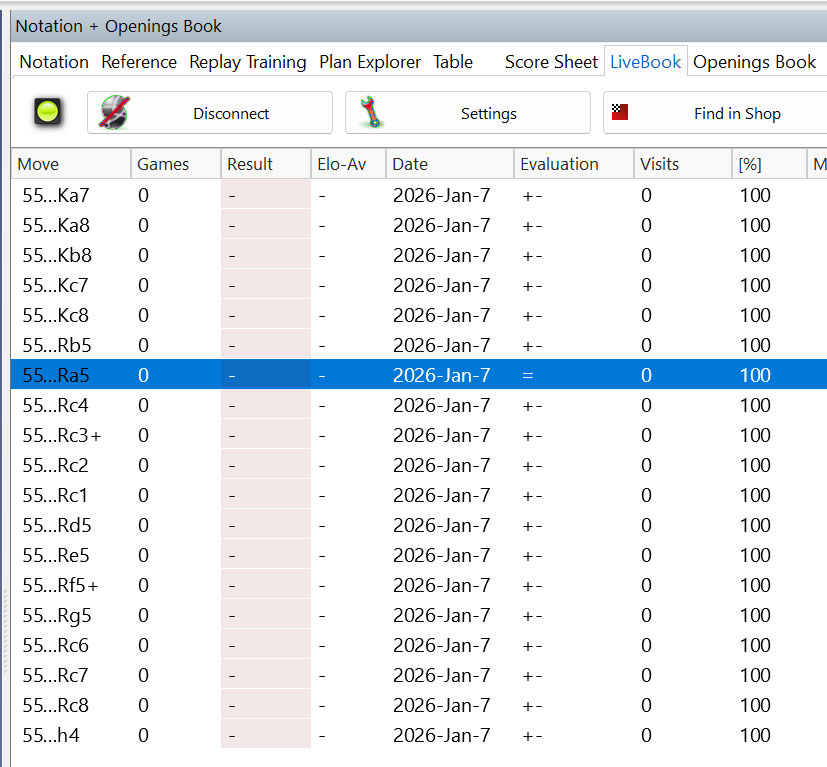
Task: Click the Find in Shop chessboard icon
Action: tap(620, 113)
